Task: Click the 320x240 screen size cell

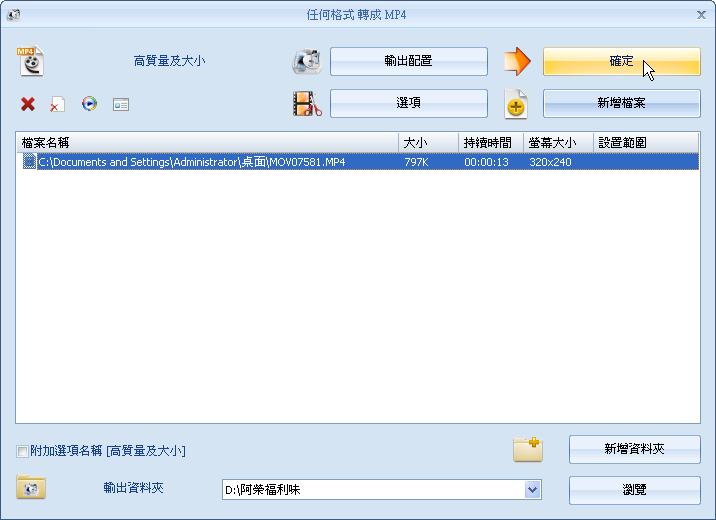Action: 550,162
